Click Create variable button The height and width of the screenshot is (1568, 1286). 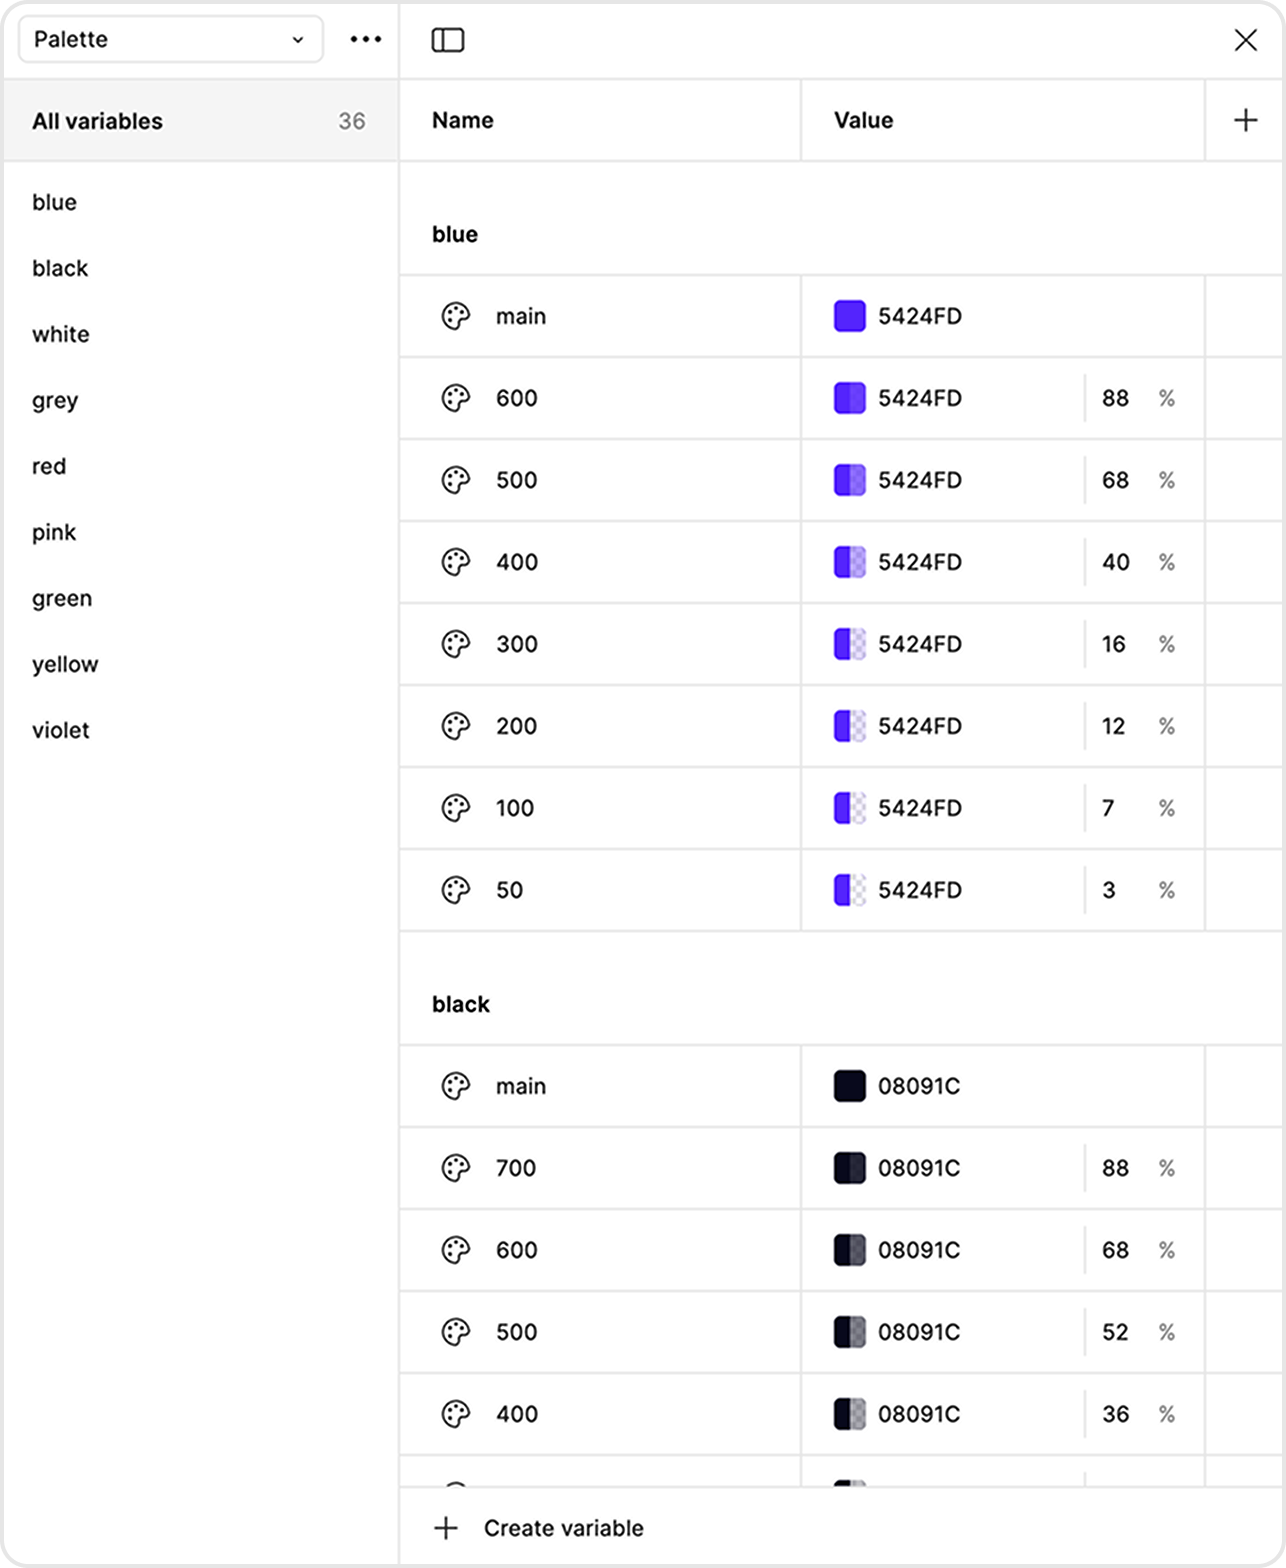540,1528
